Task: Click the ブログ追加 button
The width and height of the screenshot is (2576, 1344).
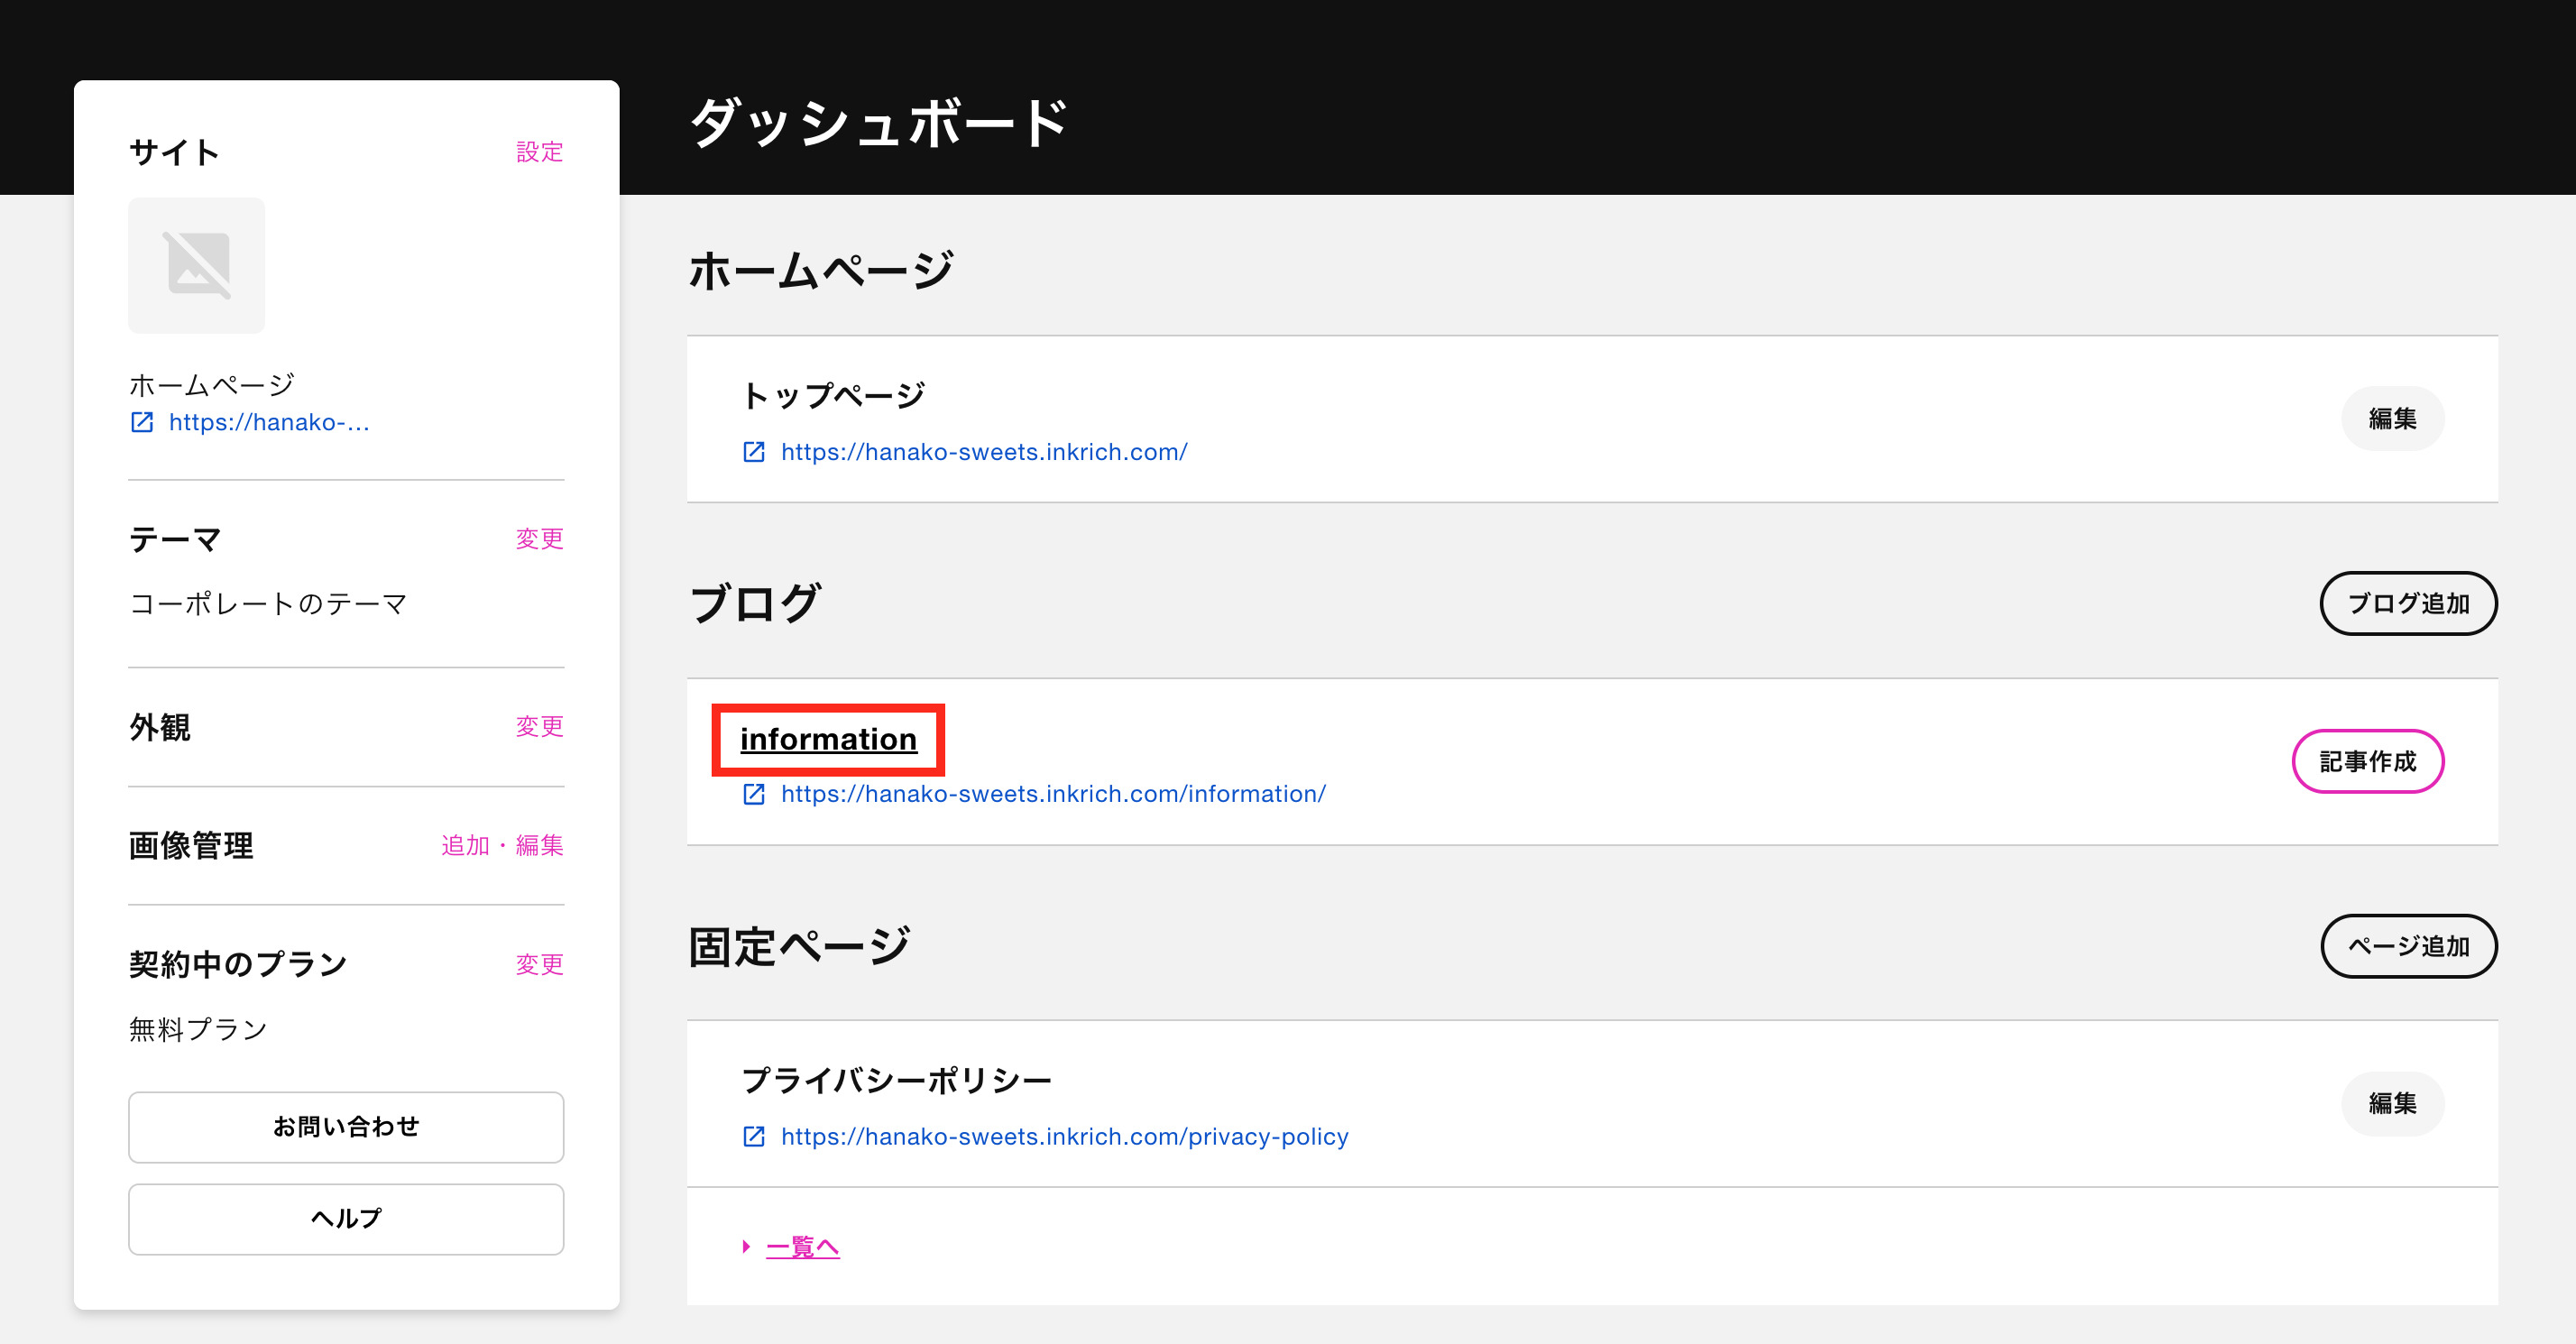Action: pos(2408,603)
